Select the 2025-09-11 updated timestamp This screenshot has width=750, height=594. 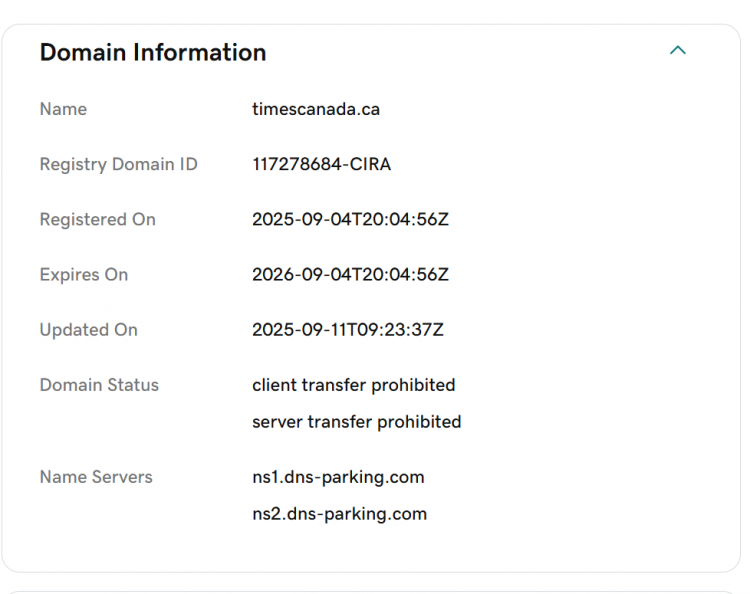(x=348, y=329)
